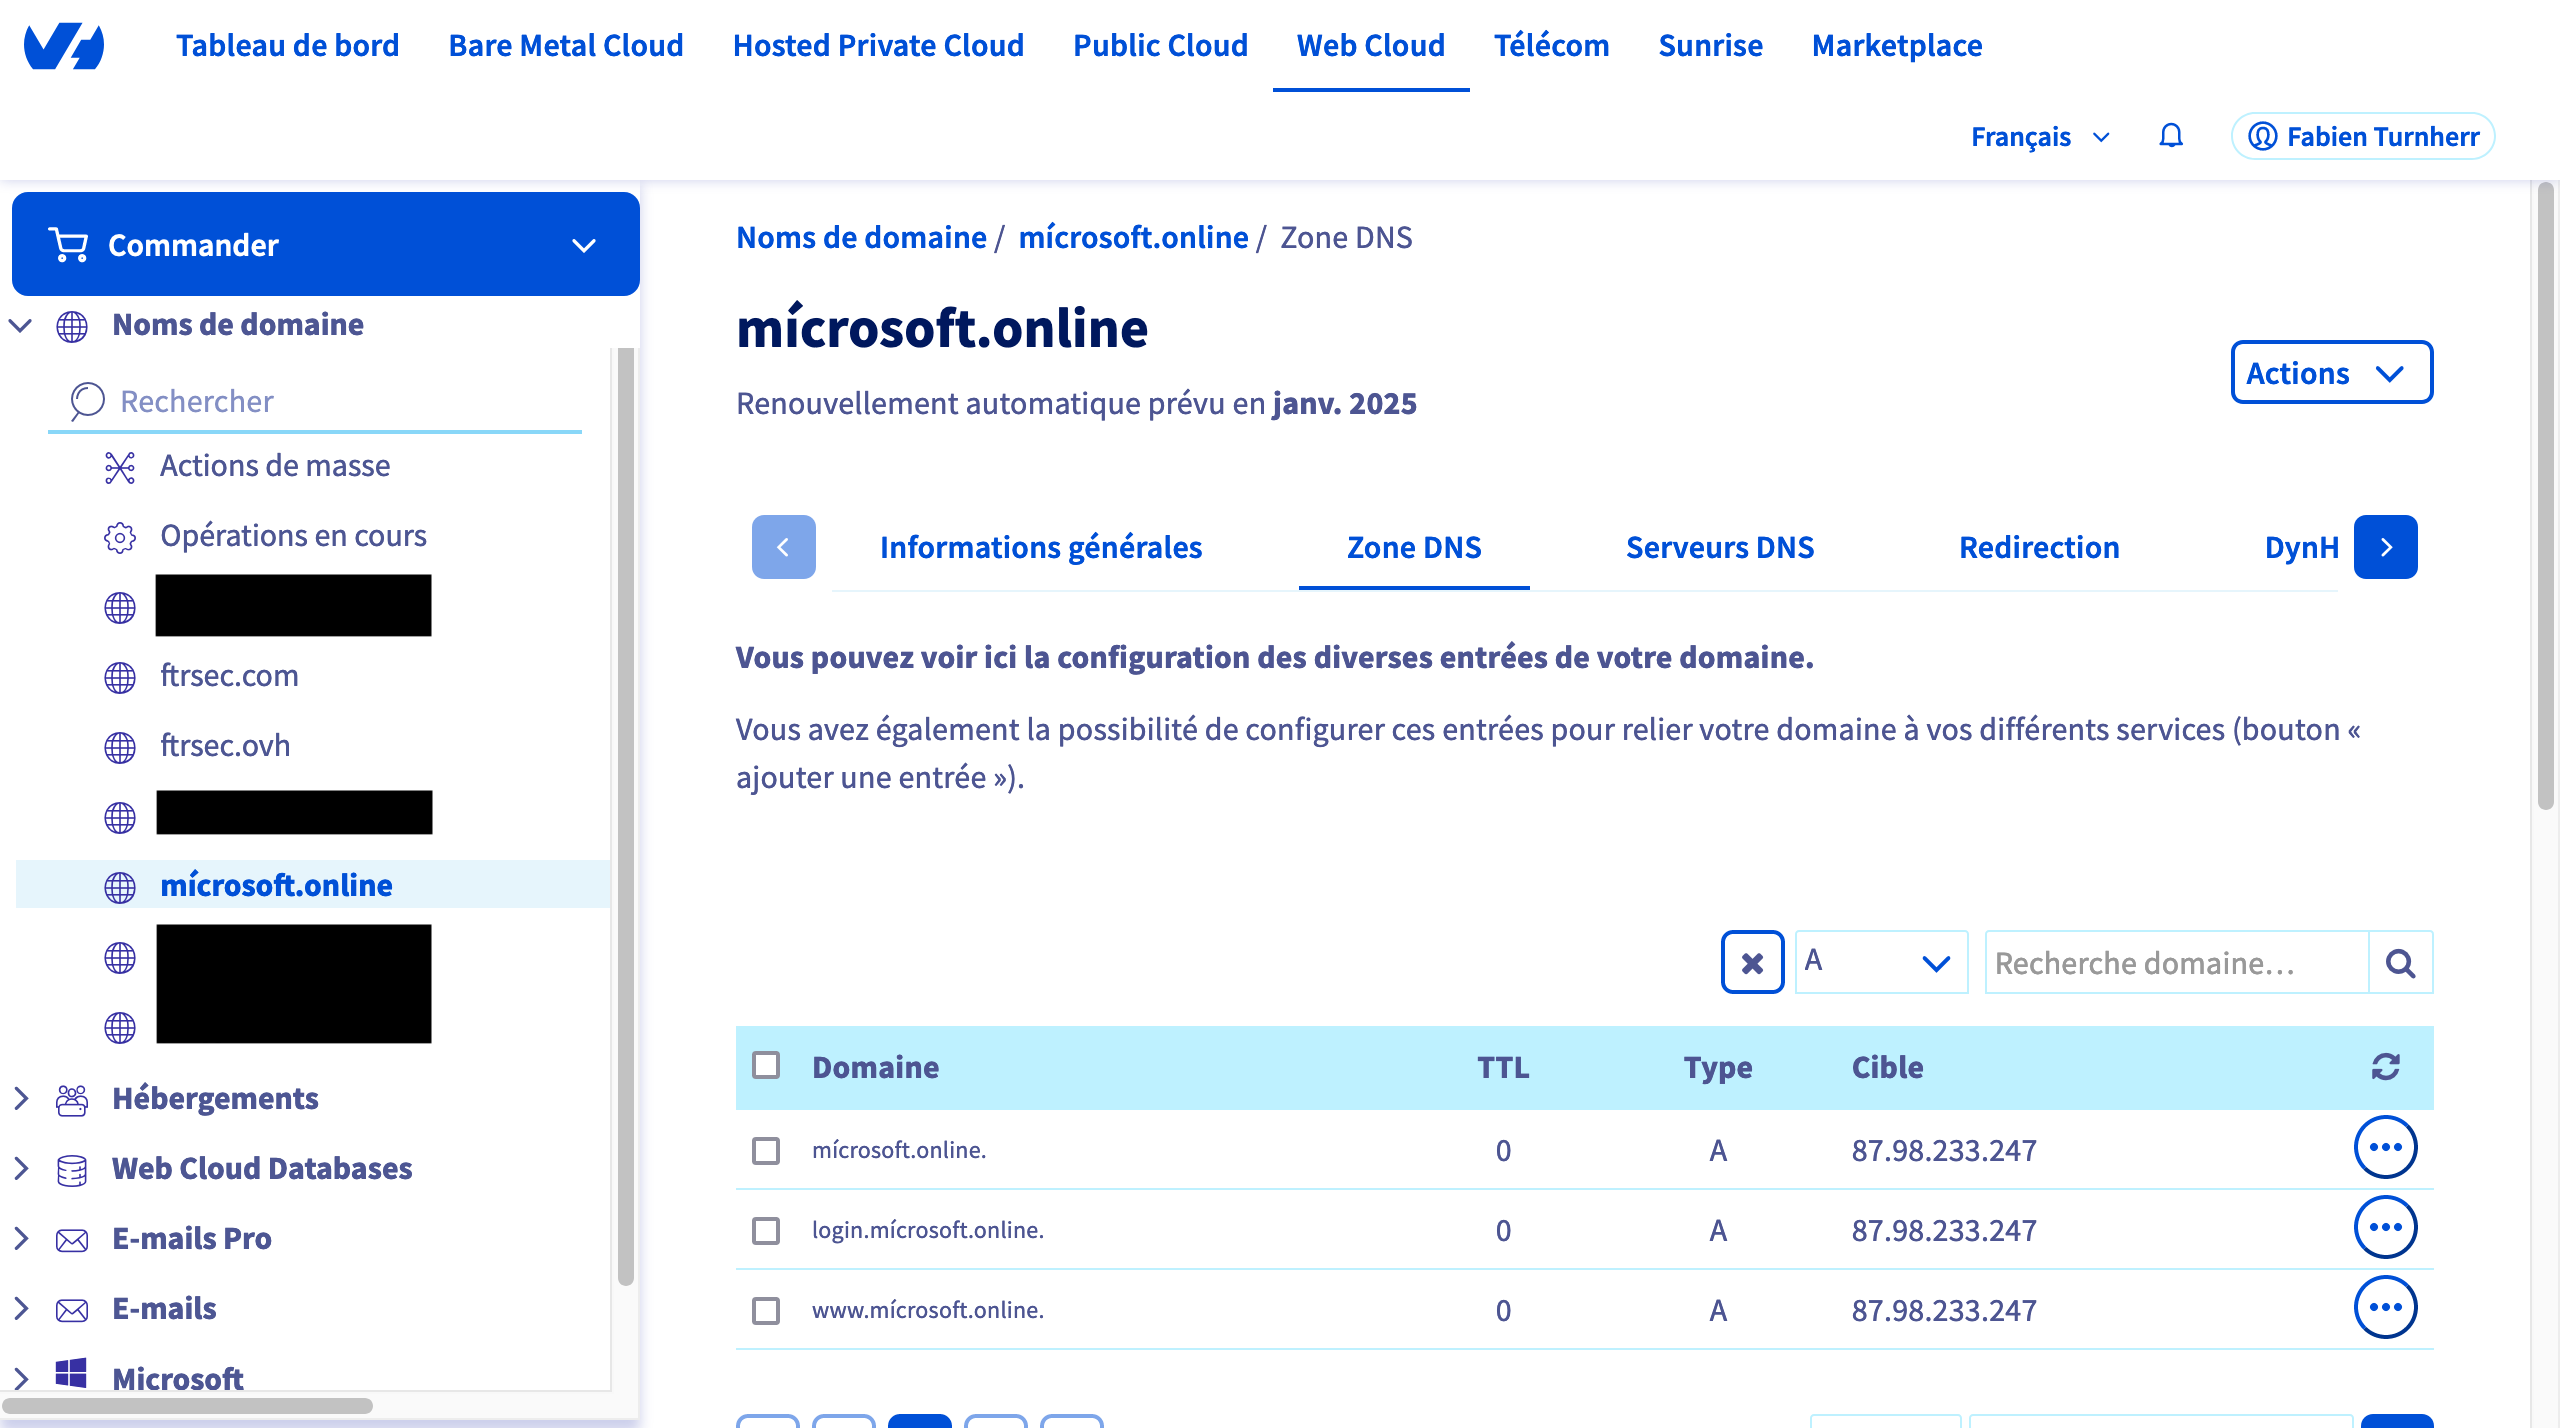Check the mícrosoft.online. record checkbox

click(766, 1151)
